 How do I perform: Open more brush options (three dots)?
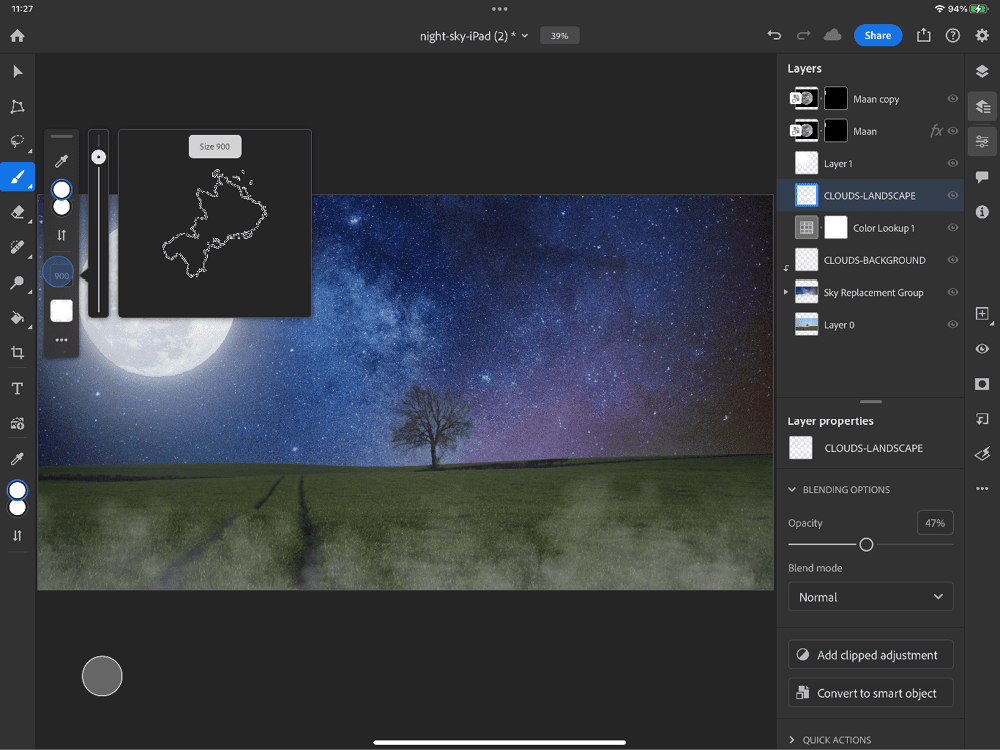[x=61, y=340]
